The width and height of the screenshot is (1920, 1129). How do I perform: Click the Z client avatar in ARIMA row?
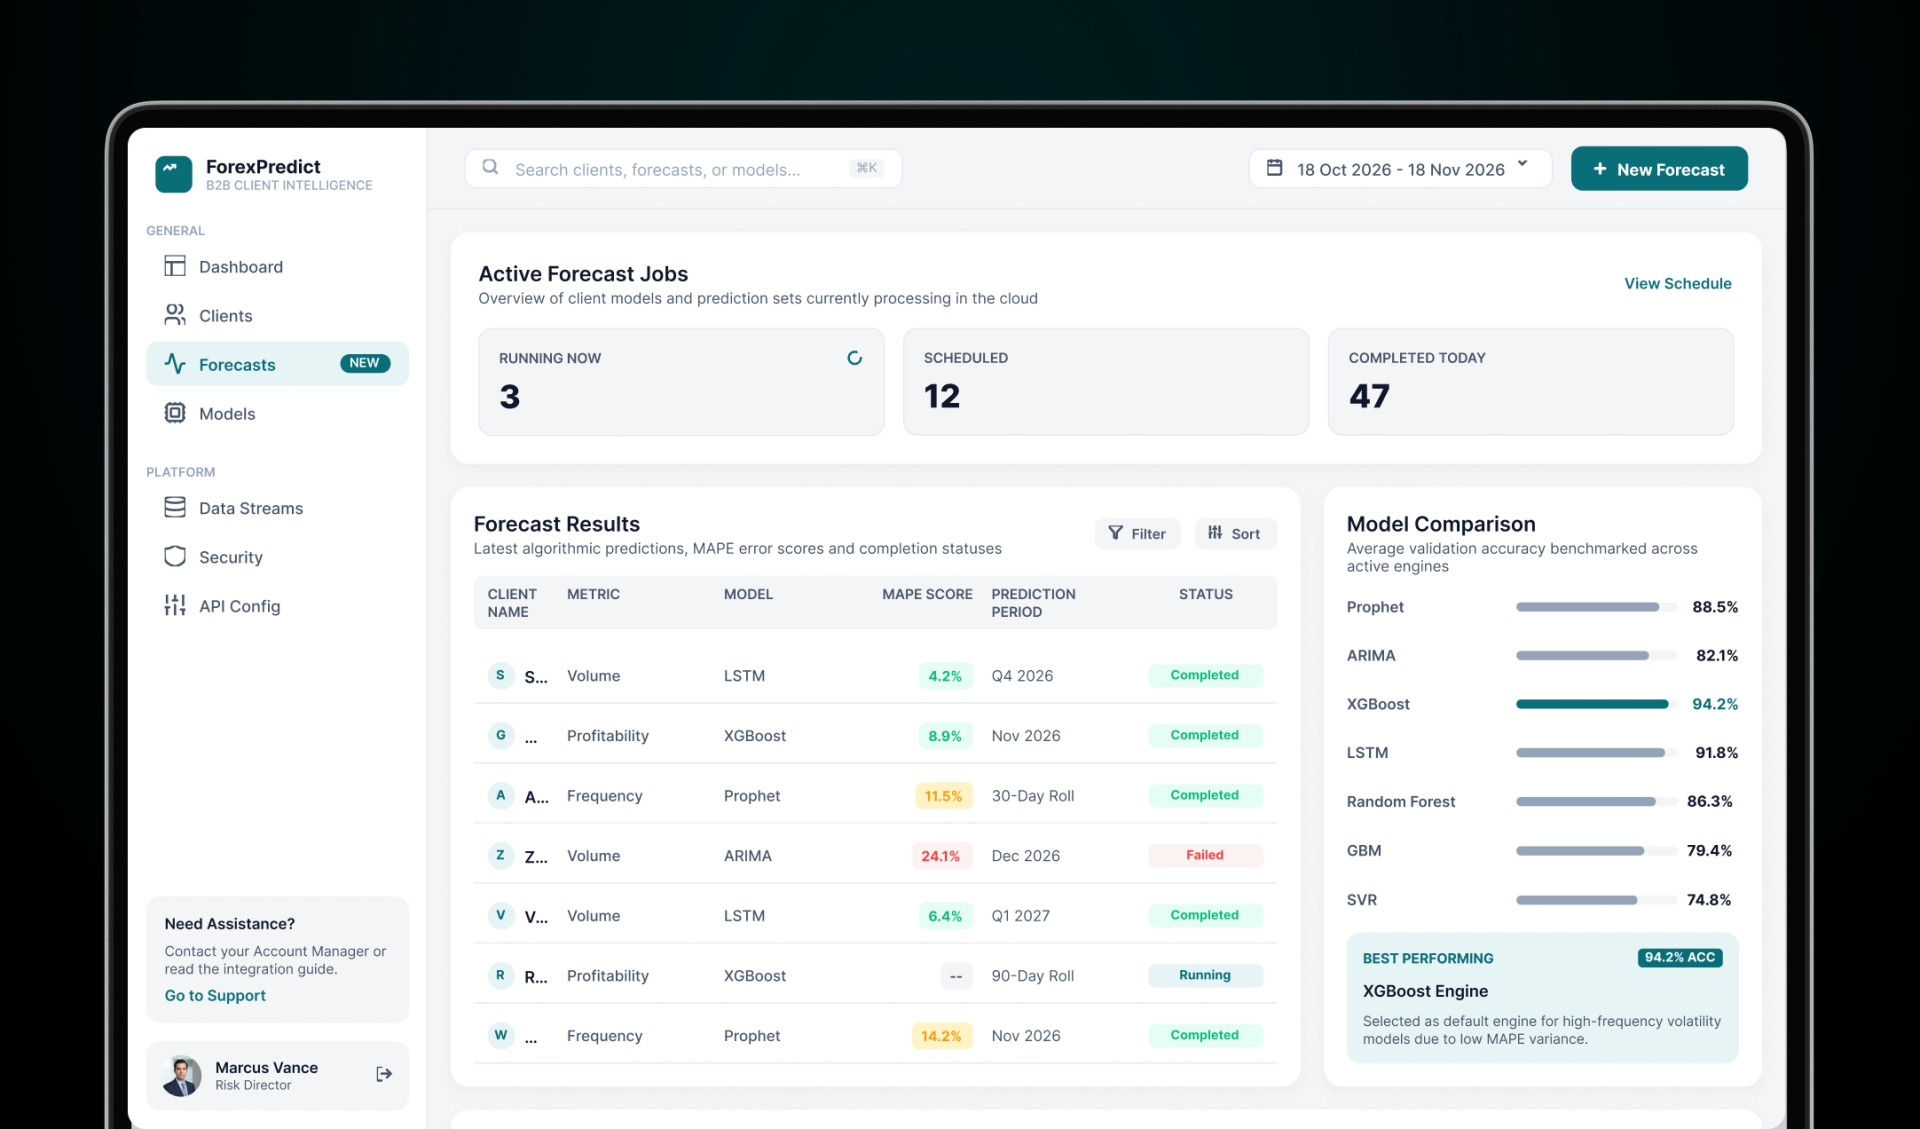[x=501, y=856]
